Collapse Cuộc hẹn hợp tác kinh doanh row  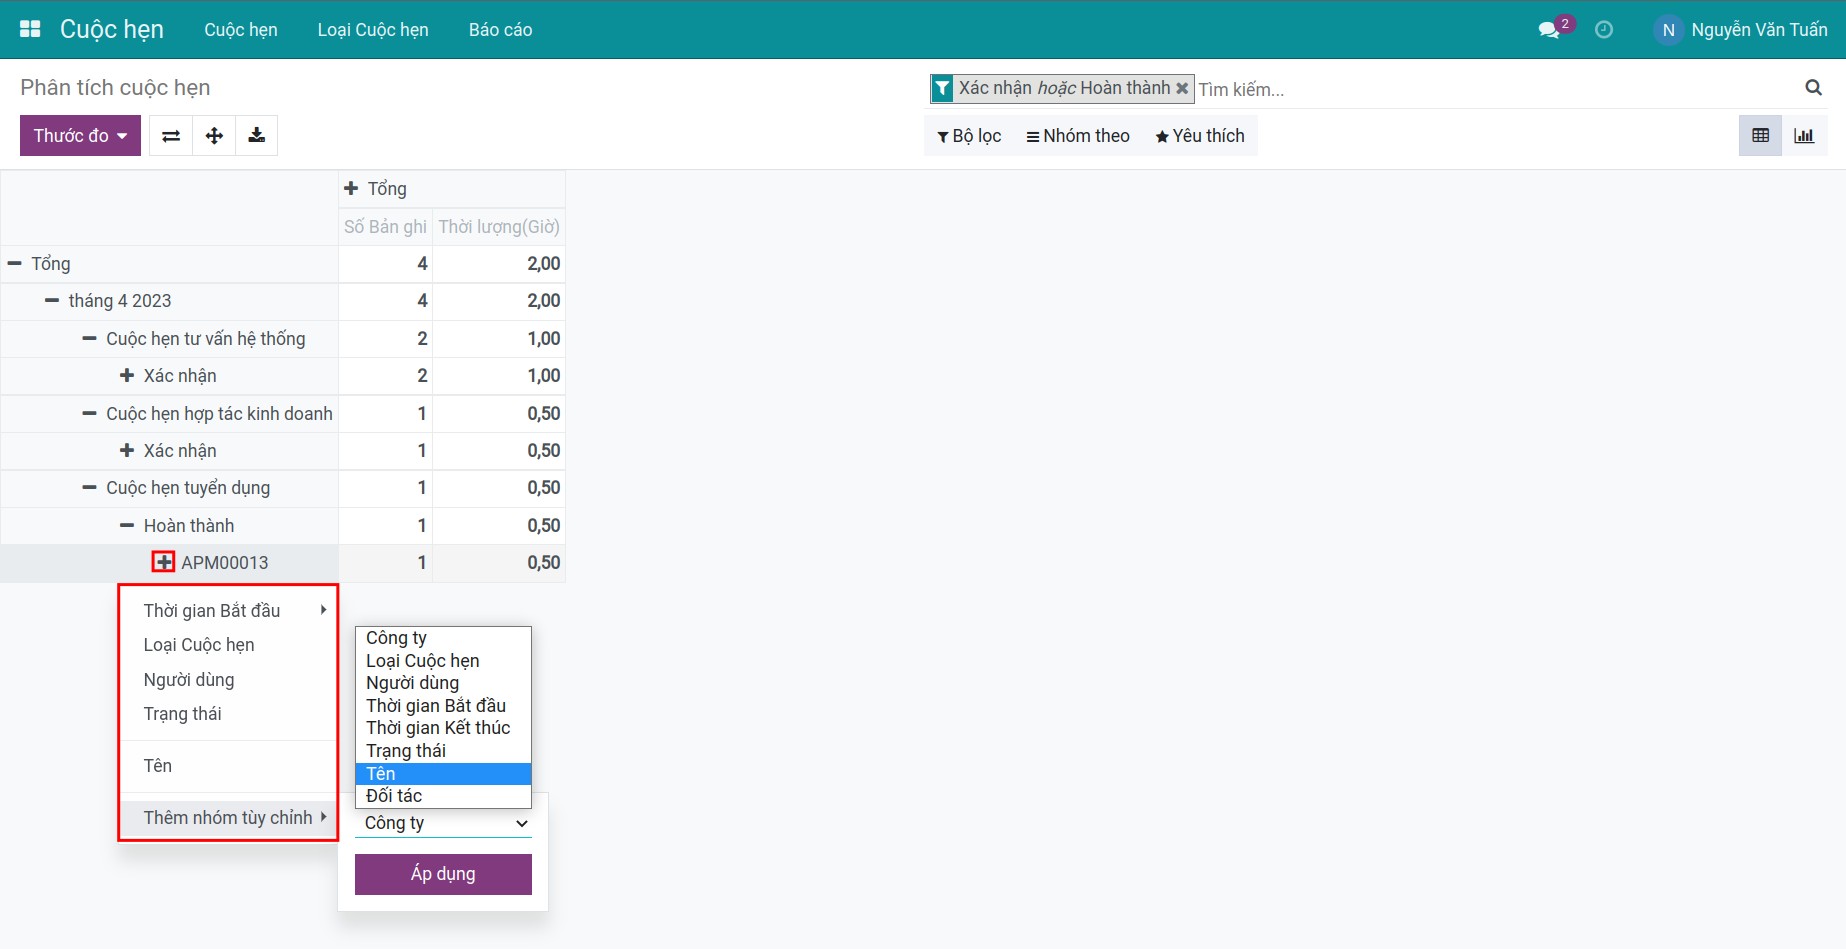pos(90,413)
